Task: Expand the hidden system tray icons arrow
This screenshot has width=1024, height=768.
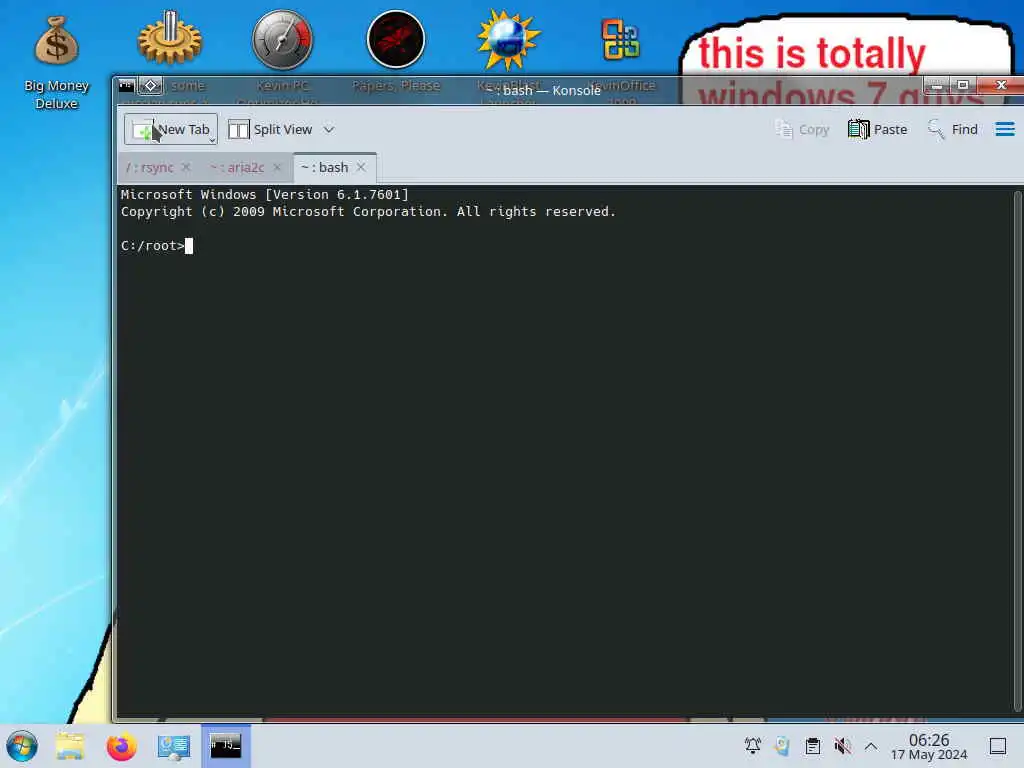Action: (x=871, y=746)
